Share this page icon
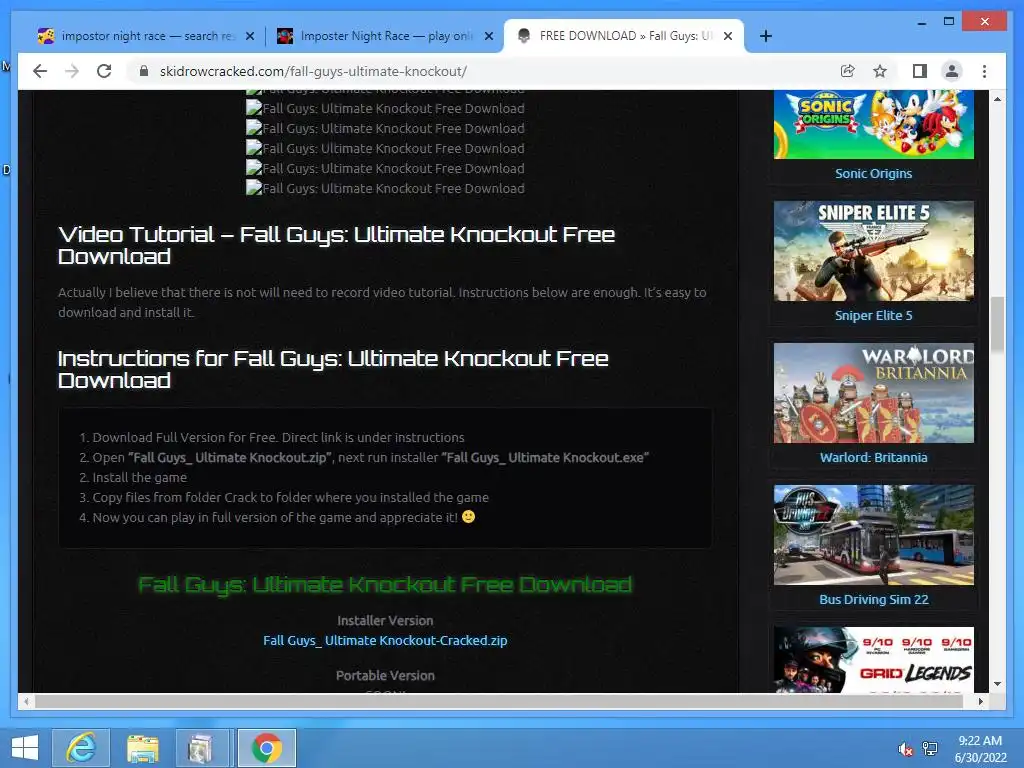 click(x=847, y=71)
